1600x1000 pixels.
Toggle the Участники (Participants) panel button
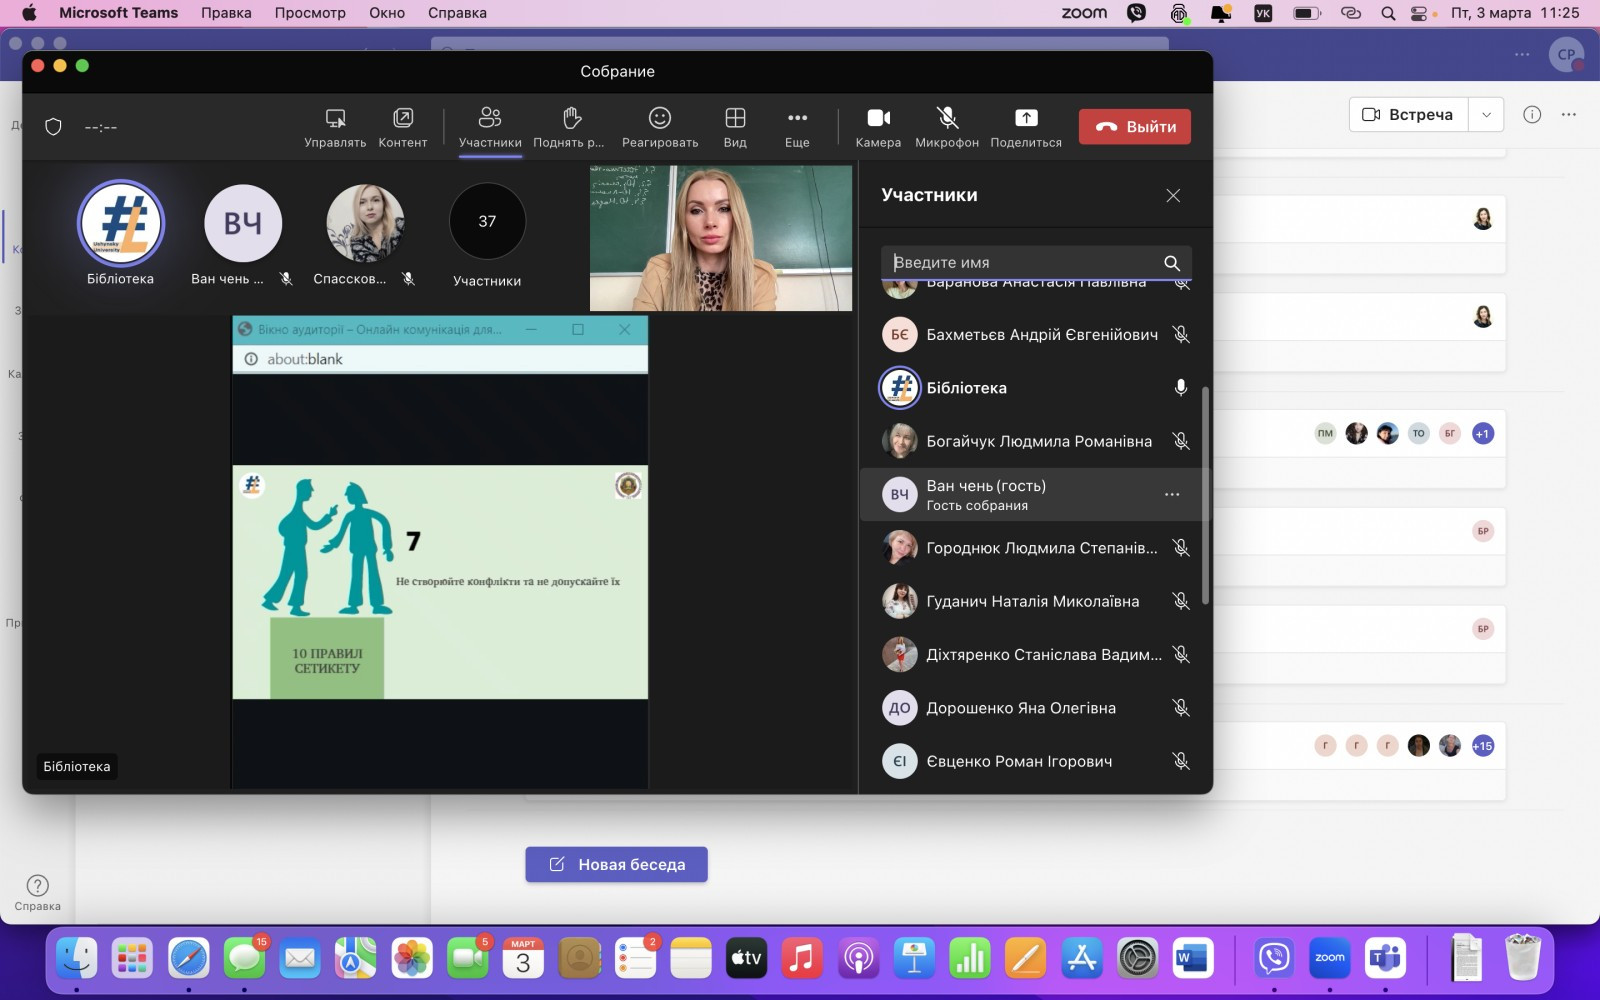(x=490, y=127)
